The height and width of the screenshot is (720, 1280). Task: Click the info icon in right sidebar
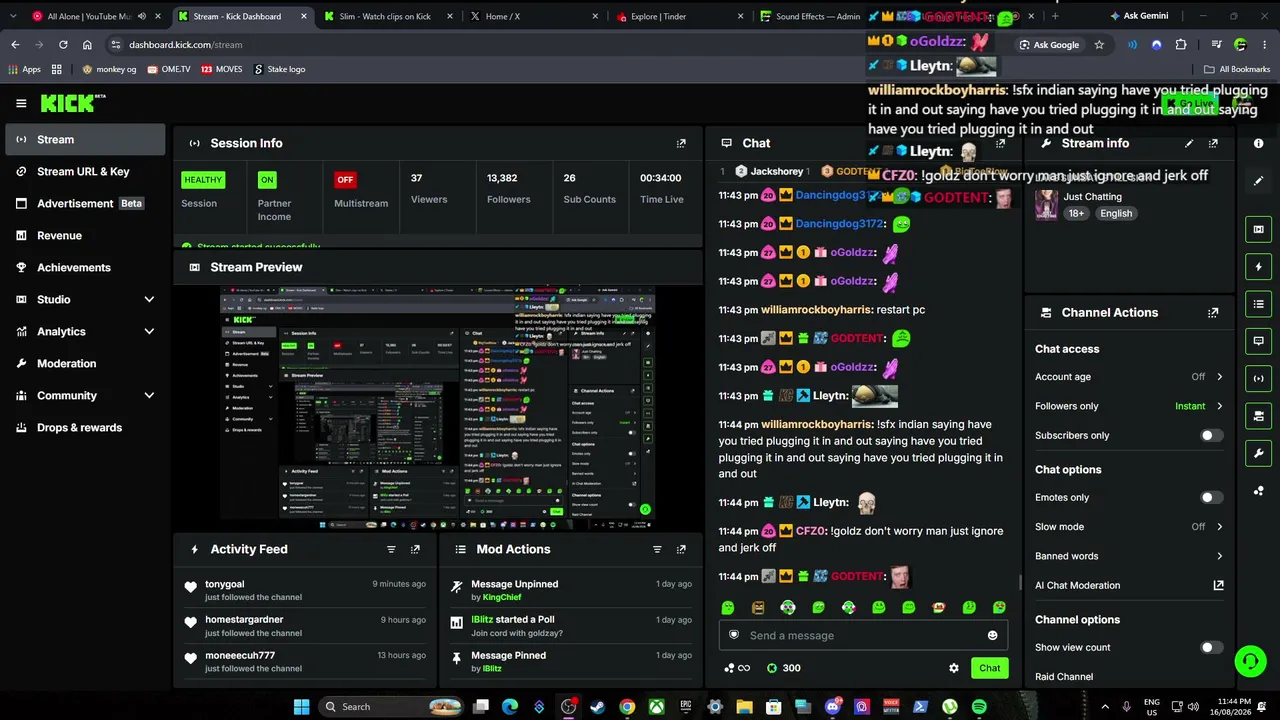click(x=1258, y=143)
